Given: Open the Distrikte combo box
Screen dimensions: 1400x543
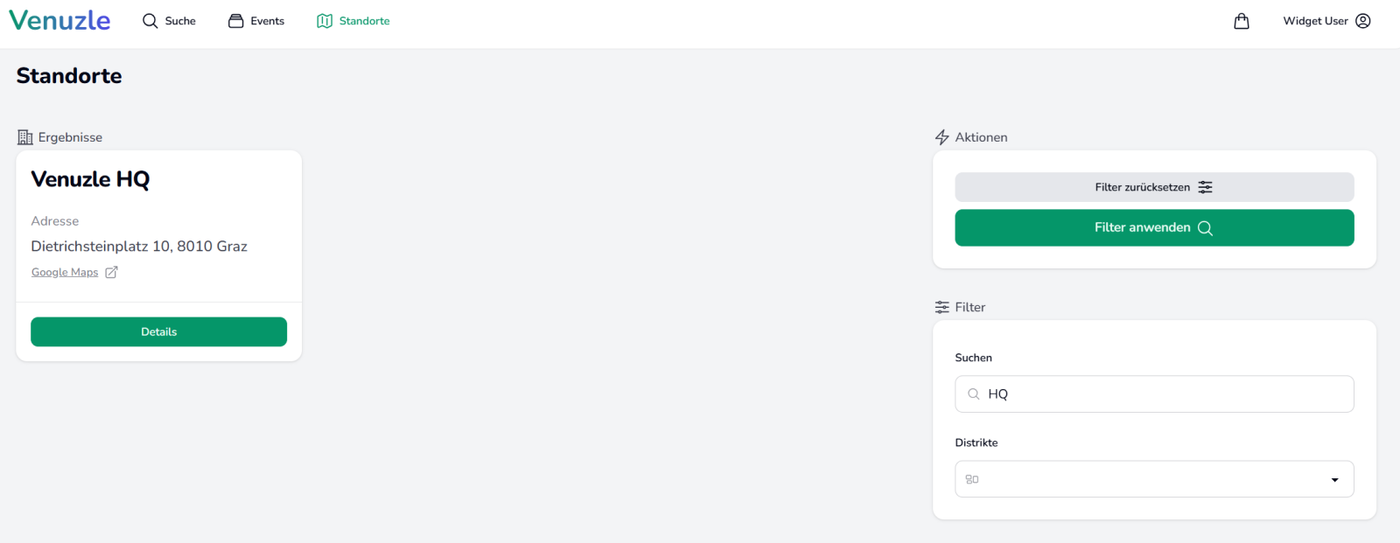Looking at the screenshot, I should point(1154,479).
